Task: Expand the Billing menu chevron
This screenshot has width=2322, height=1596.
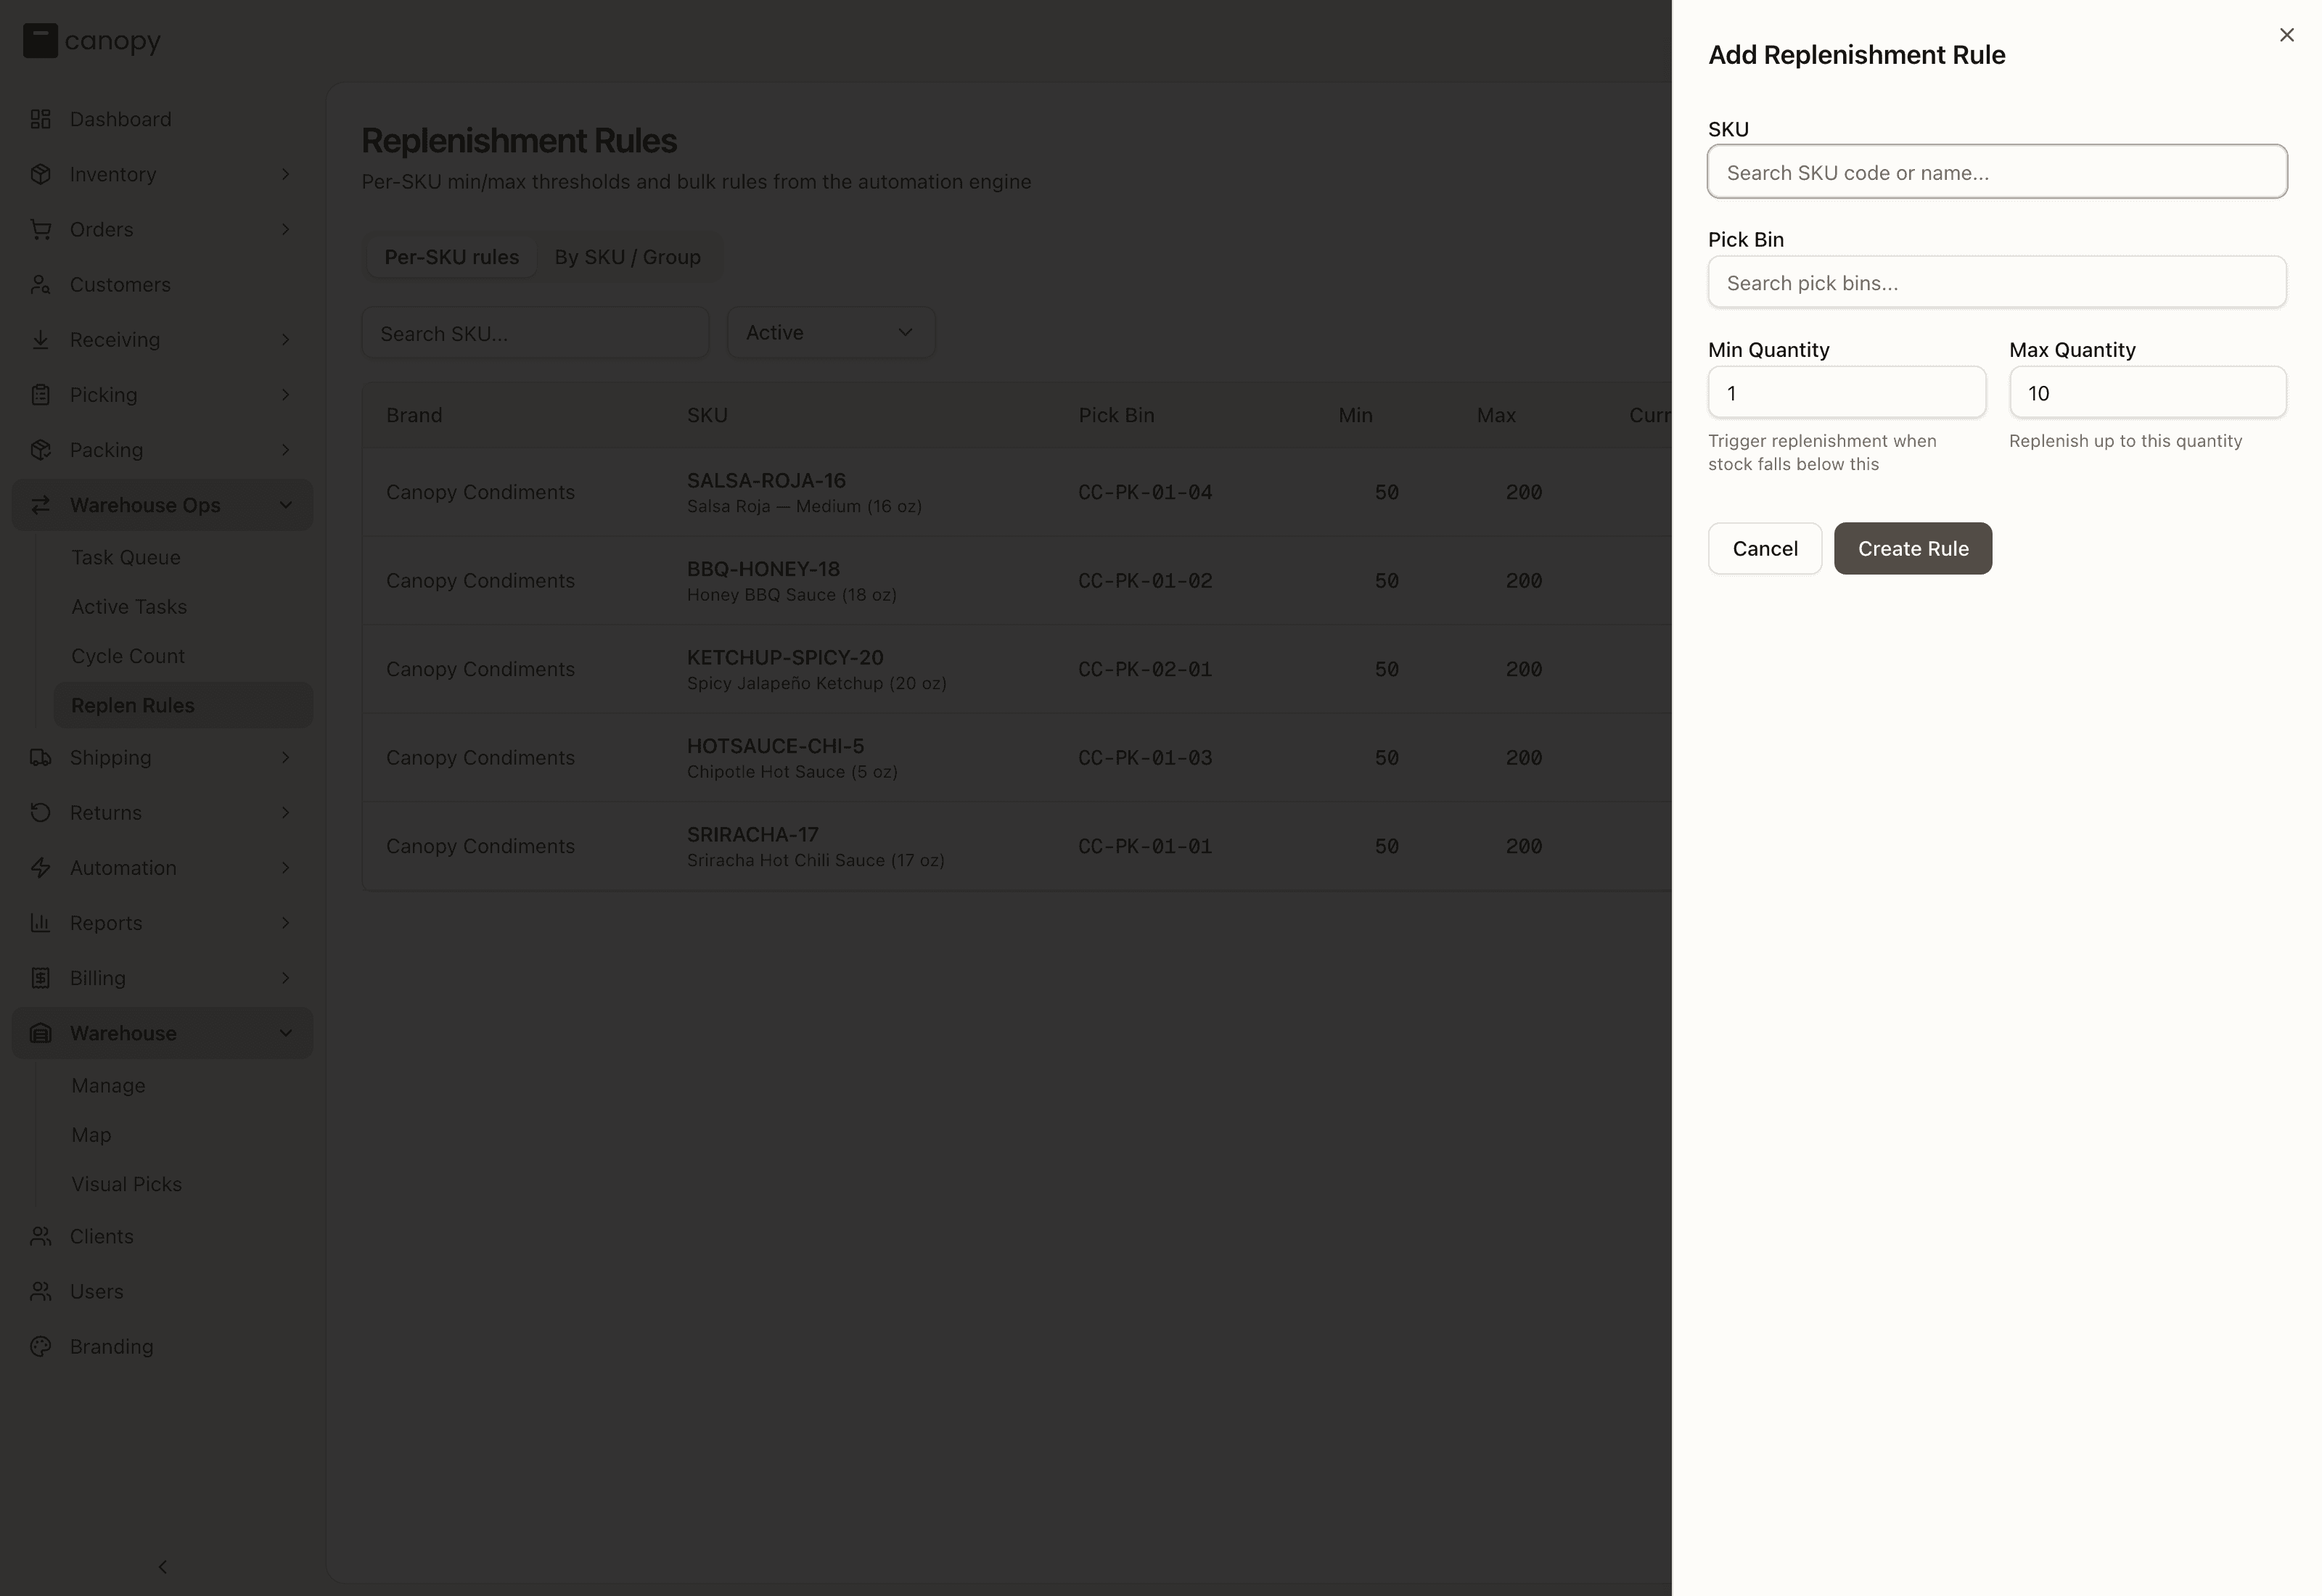Action: pyautogui.click(x=285, y=977)
